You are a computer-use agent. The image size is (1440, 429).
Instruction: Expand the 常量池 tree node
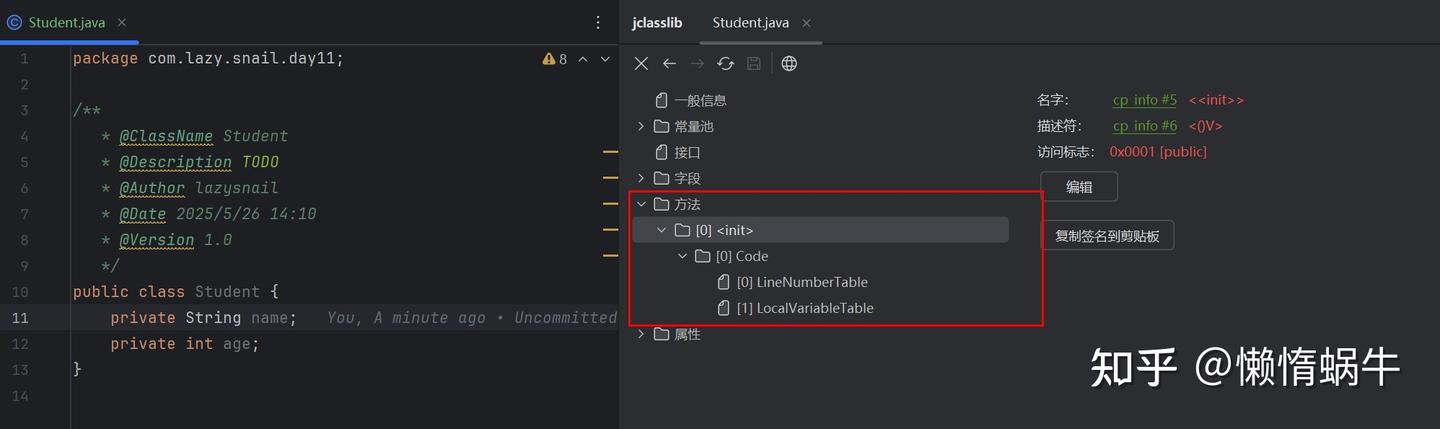(641, 126)
